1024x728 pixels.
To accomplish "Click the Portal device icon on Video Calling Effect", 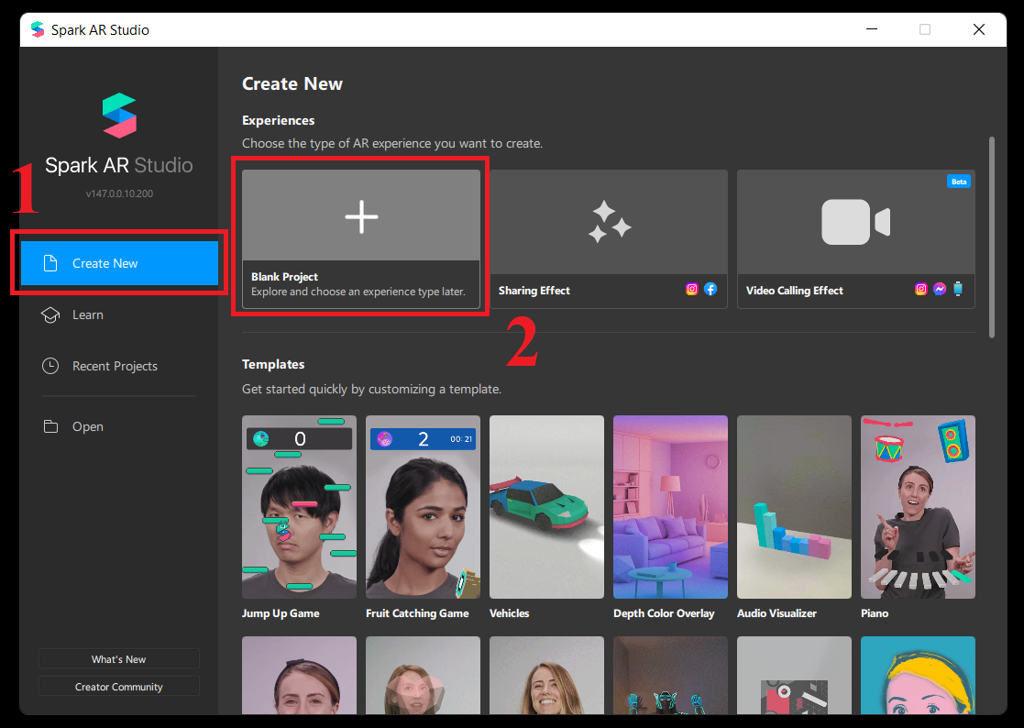I will click(958, 289).
